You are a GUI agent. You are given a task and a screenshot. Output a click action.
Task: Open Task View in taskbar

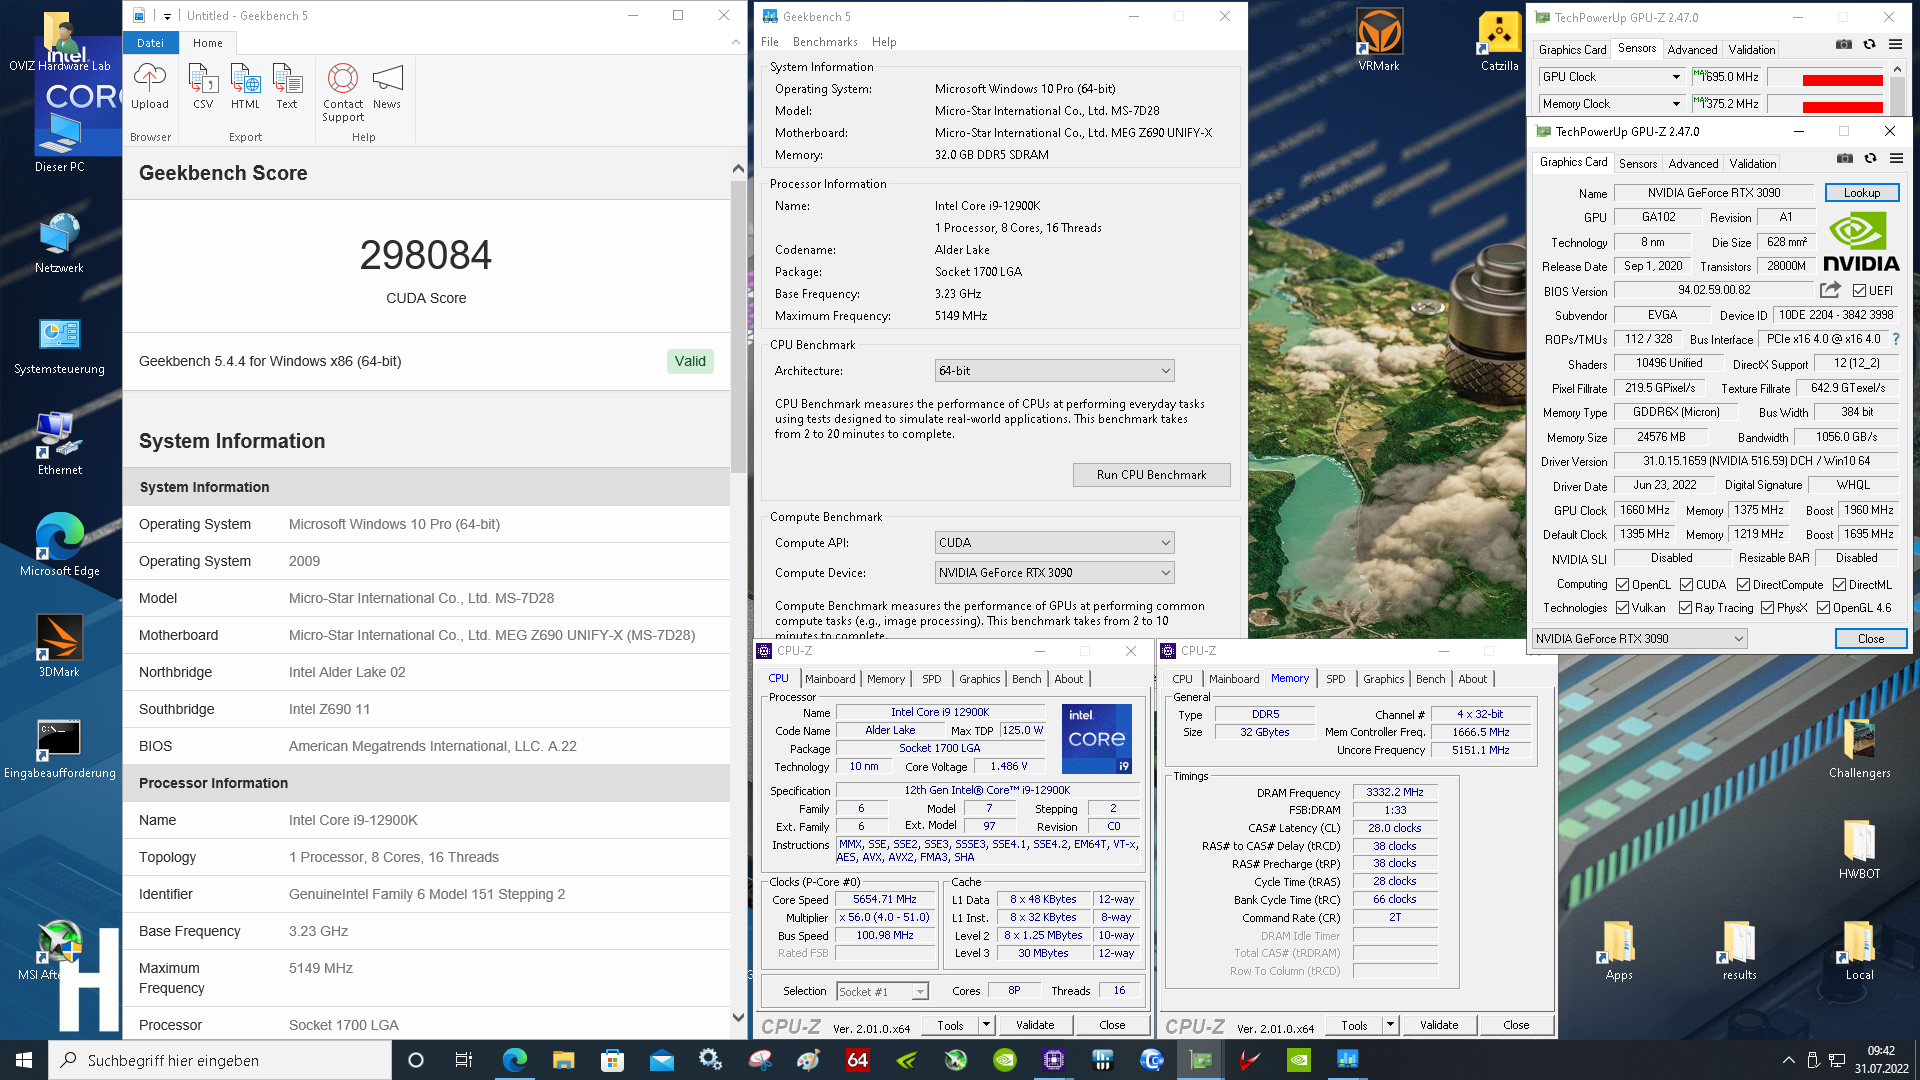[464, 1060]
